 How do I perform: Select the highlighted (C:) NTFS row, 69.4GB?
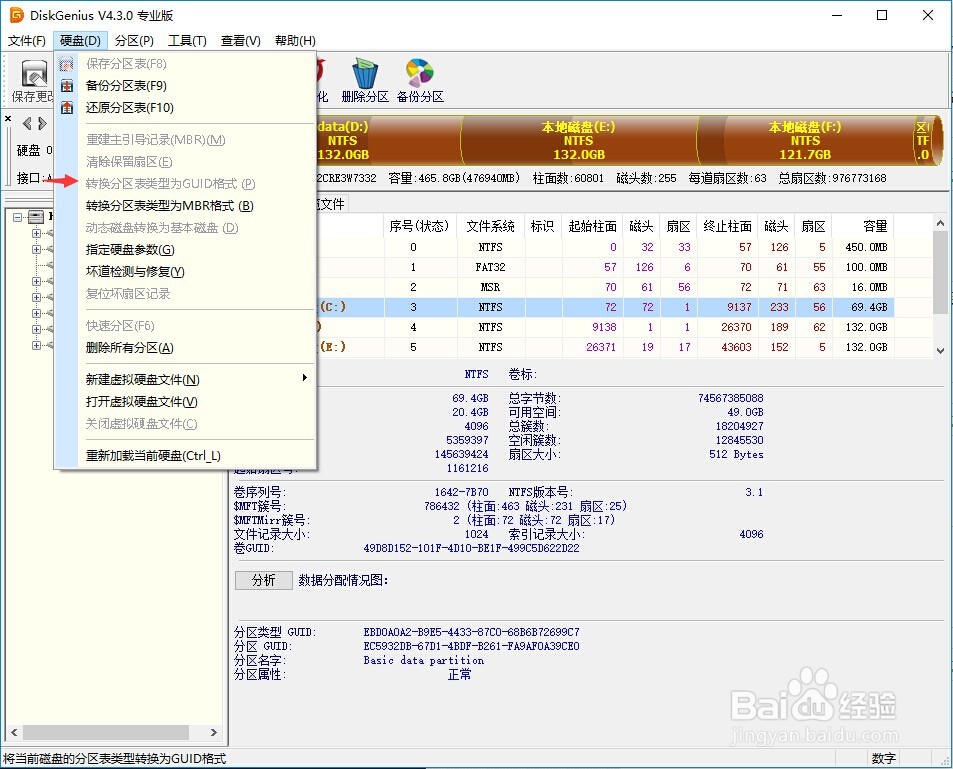coord(605,308)
